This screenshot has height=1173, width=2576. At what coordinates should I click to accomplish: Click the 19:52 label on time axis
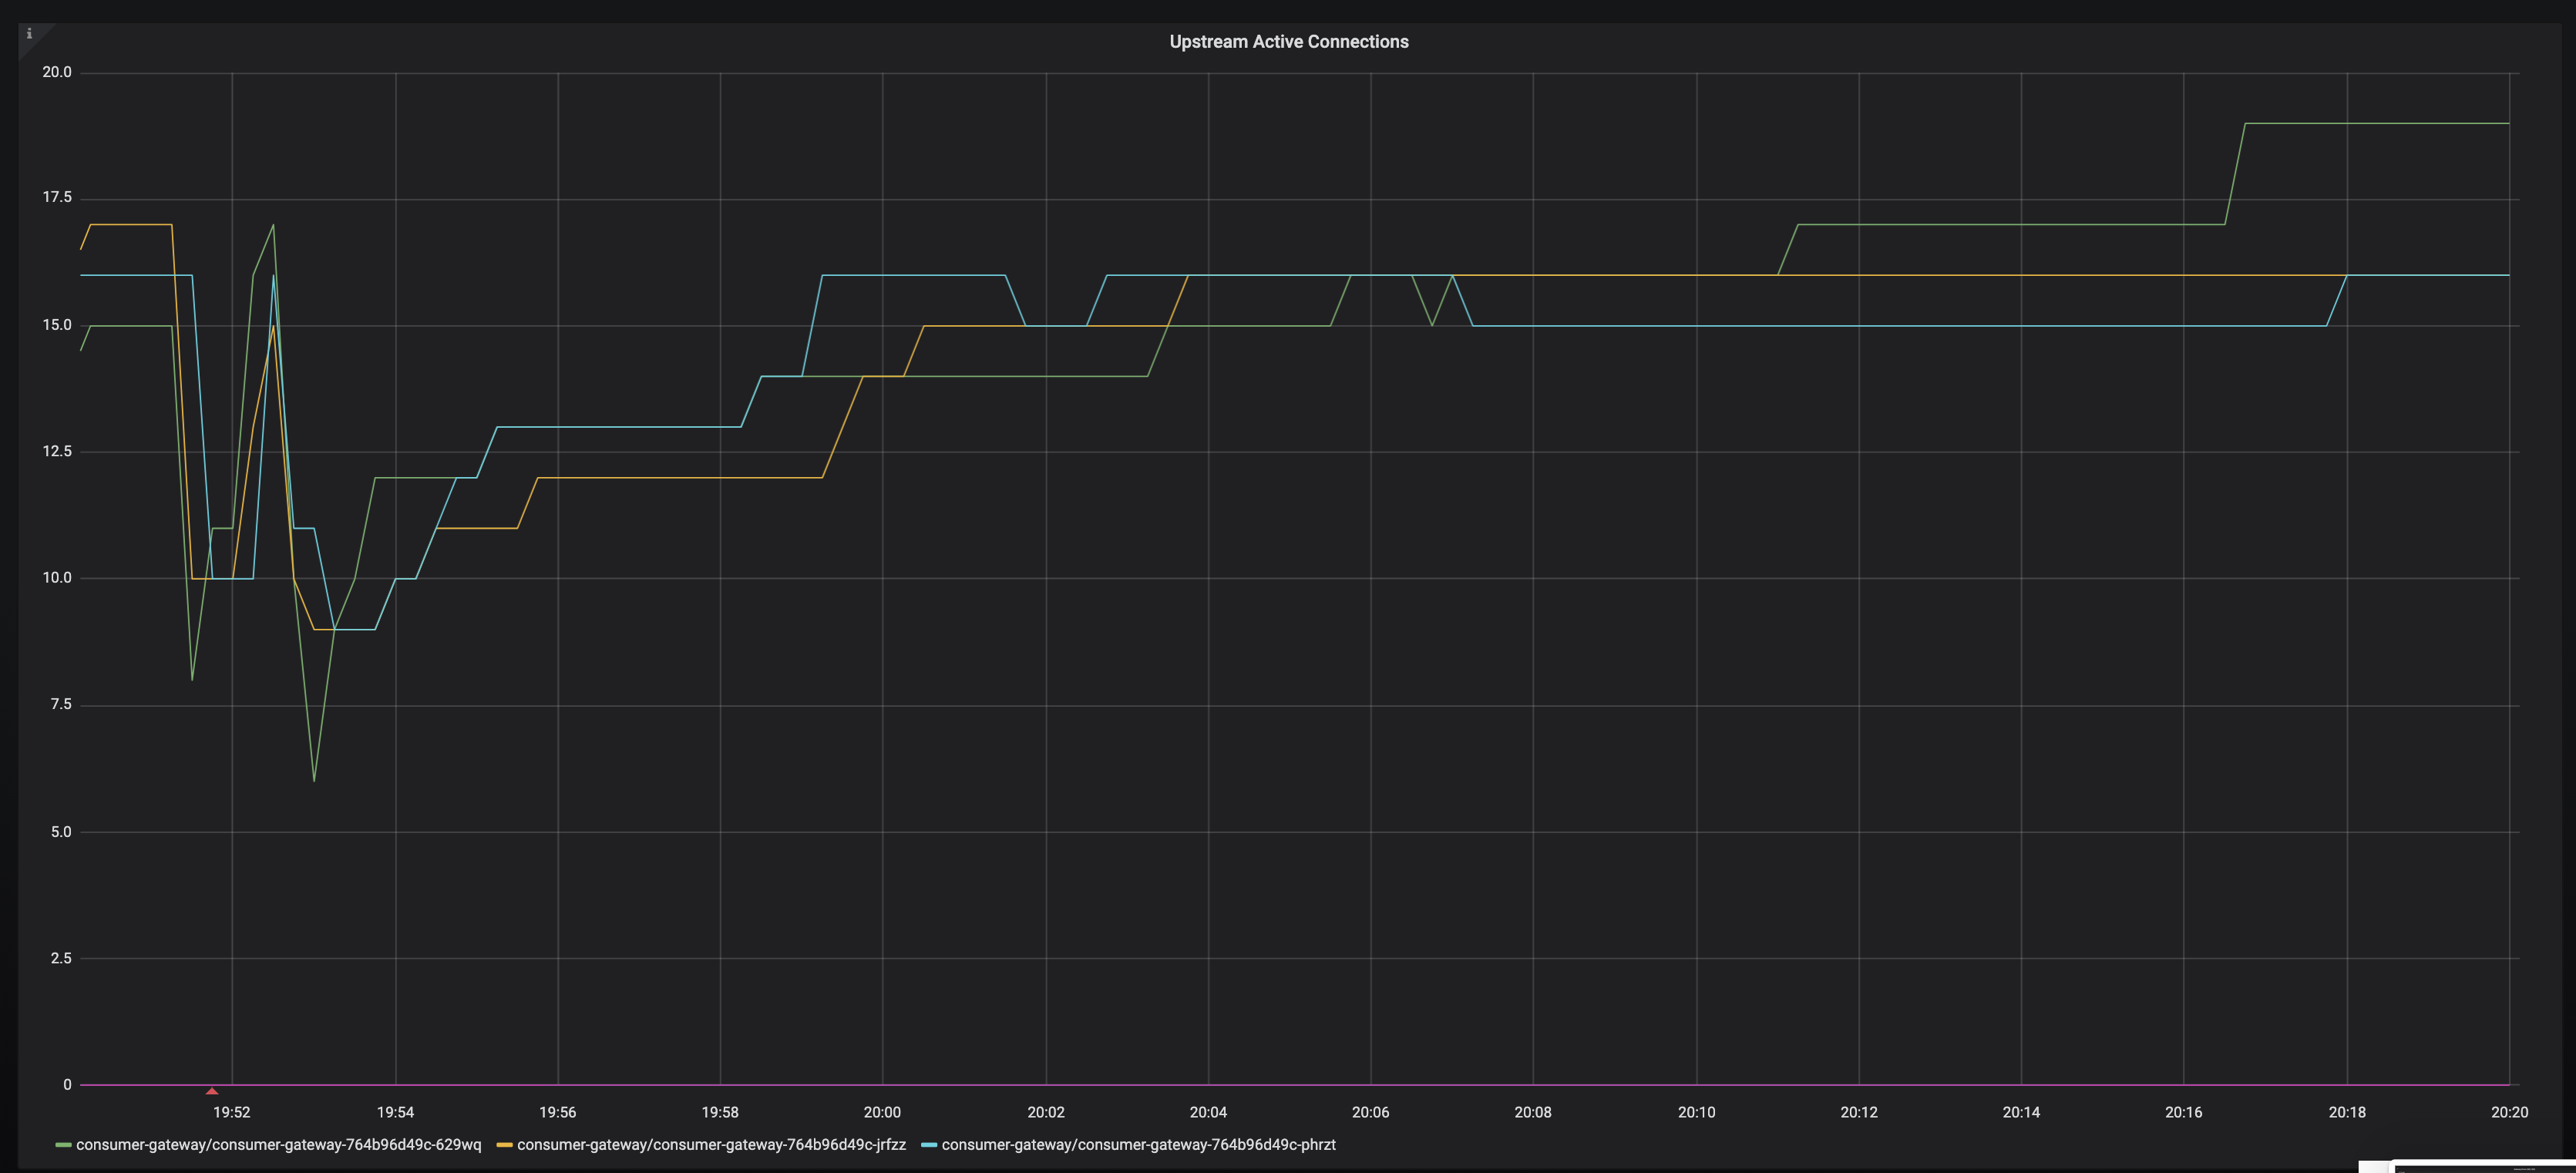click(x=231, y=1112)
